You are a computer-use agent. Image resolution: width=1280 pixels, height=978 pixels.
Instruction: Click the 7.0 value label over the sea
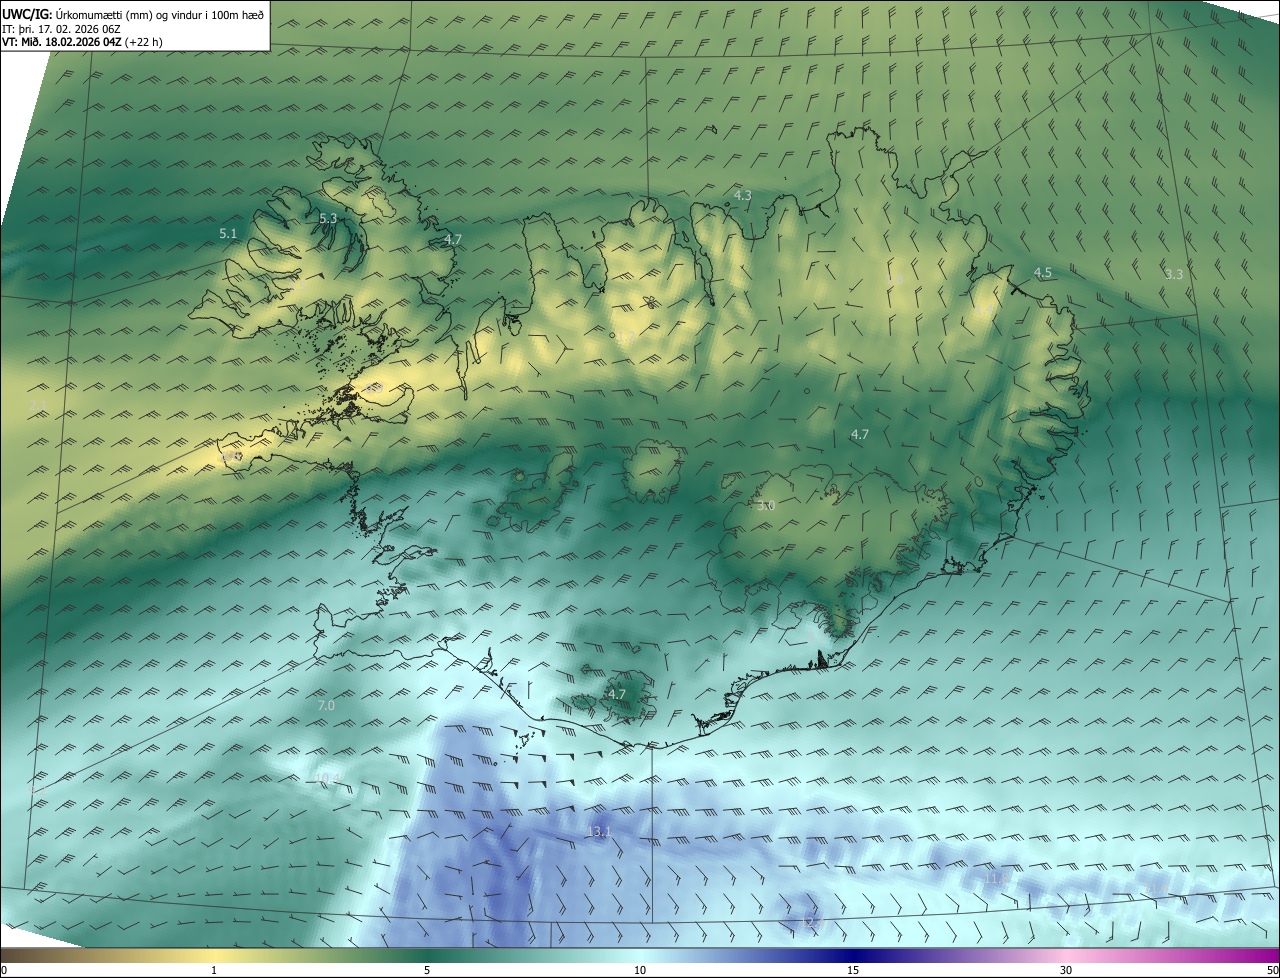326,705
